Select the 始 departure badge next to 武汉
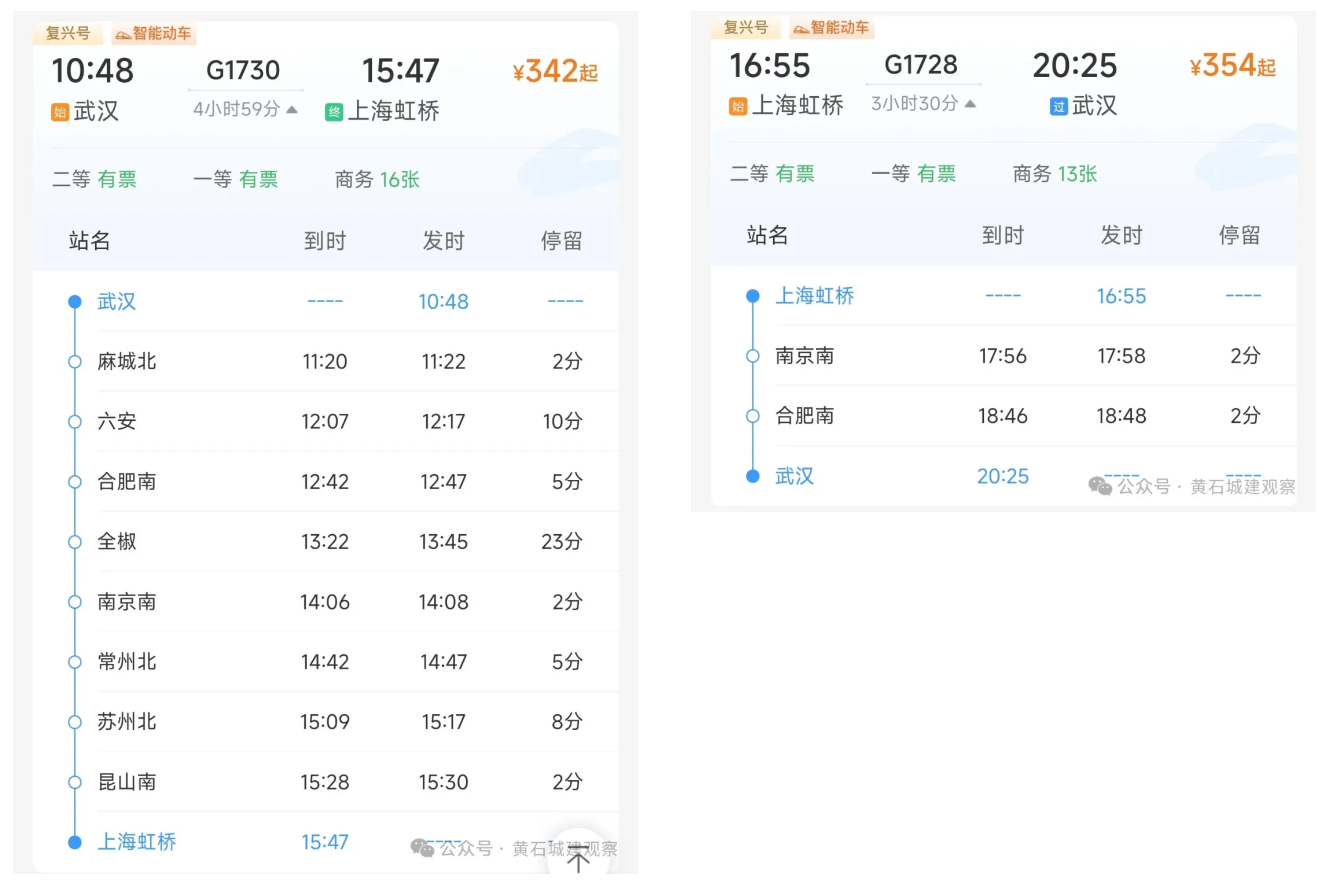 point(59,113)
